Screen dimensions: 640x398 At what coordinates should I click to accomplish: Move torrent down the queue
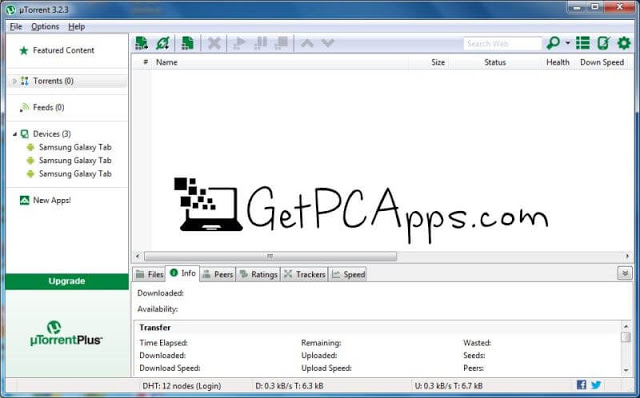click(x=328, y=43)
